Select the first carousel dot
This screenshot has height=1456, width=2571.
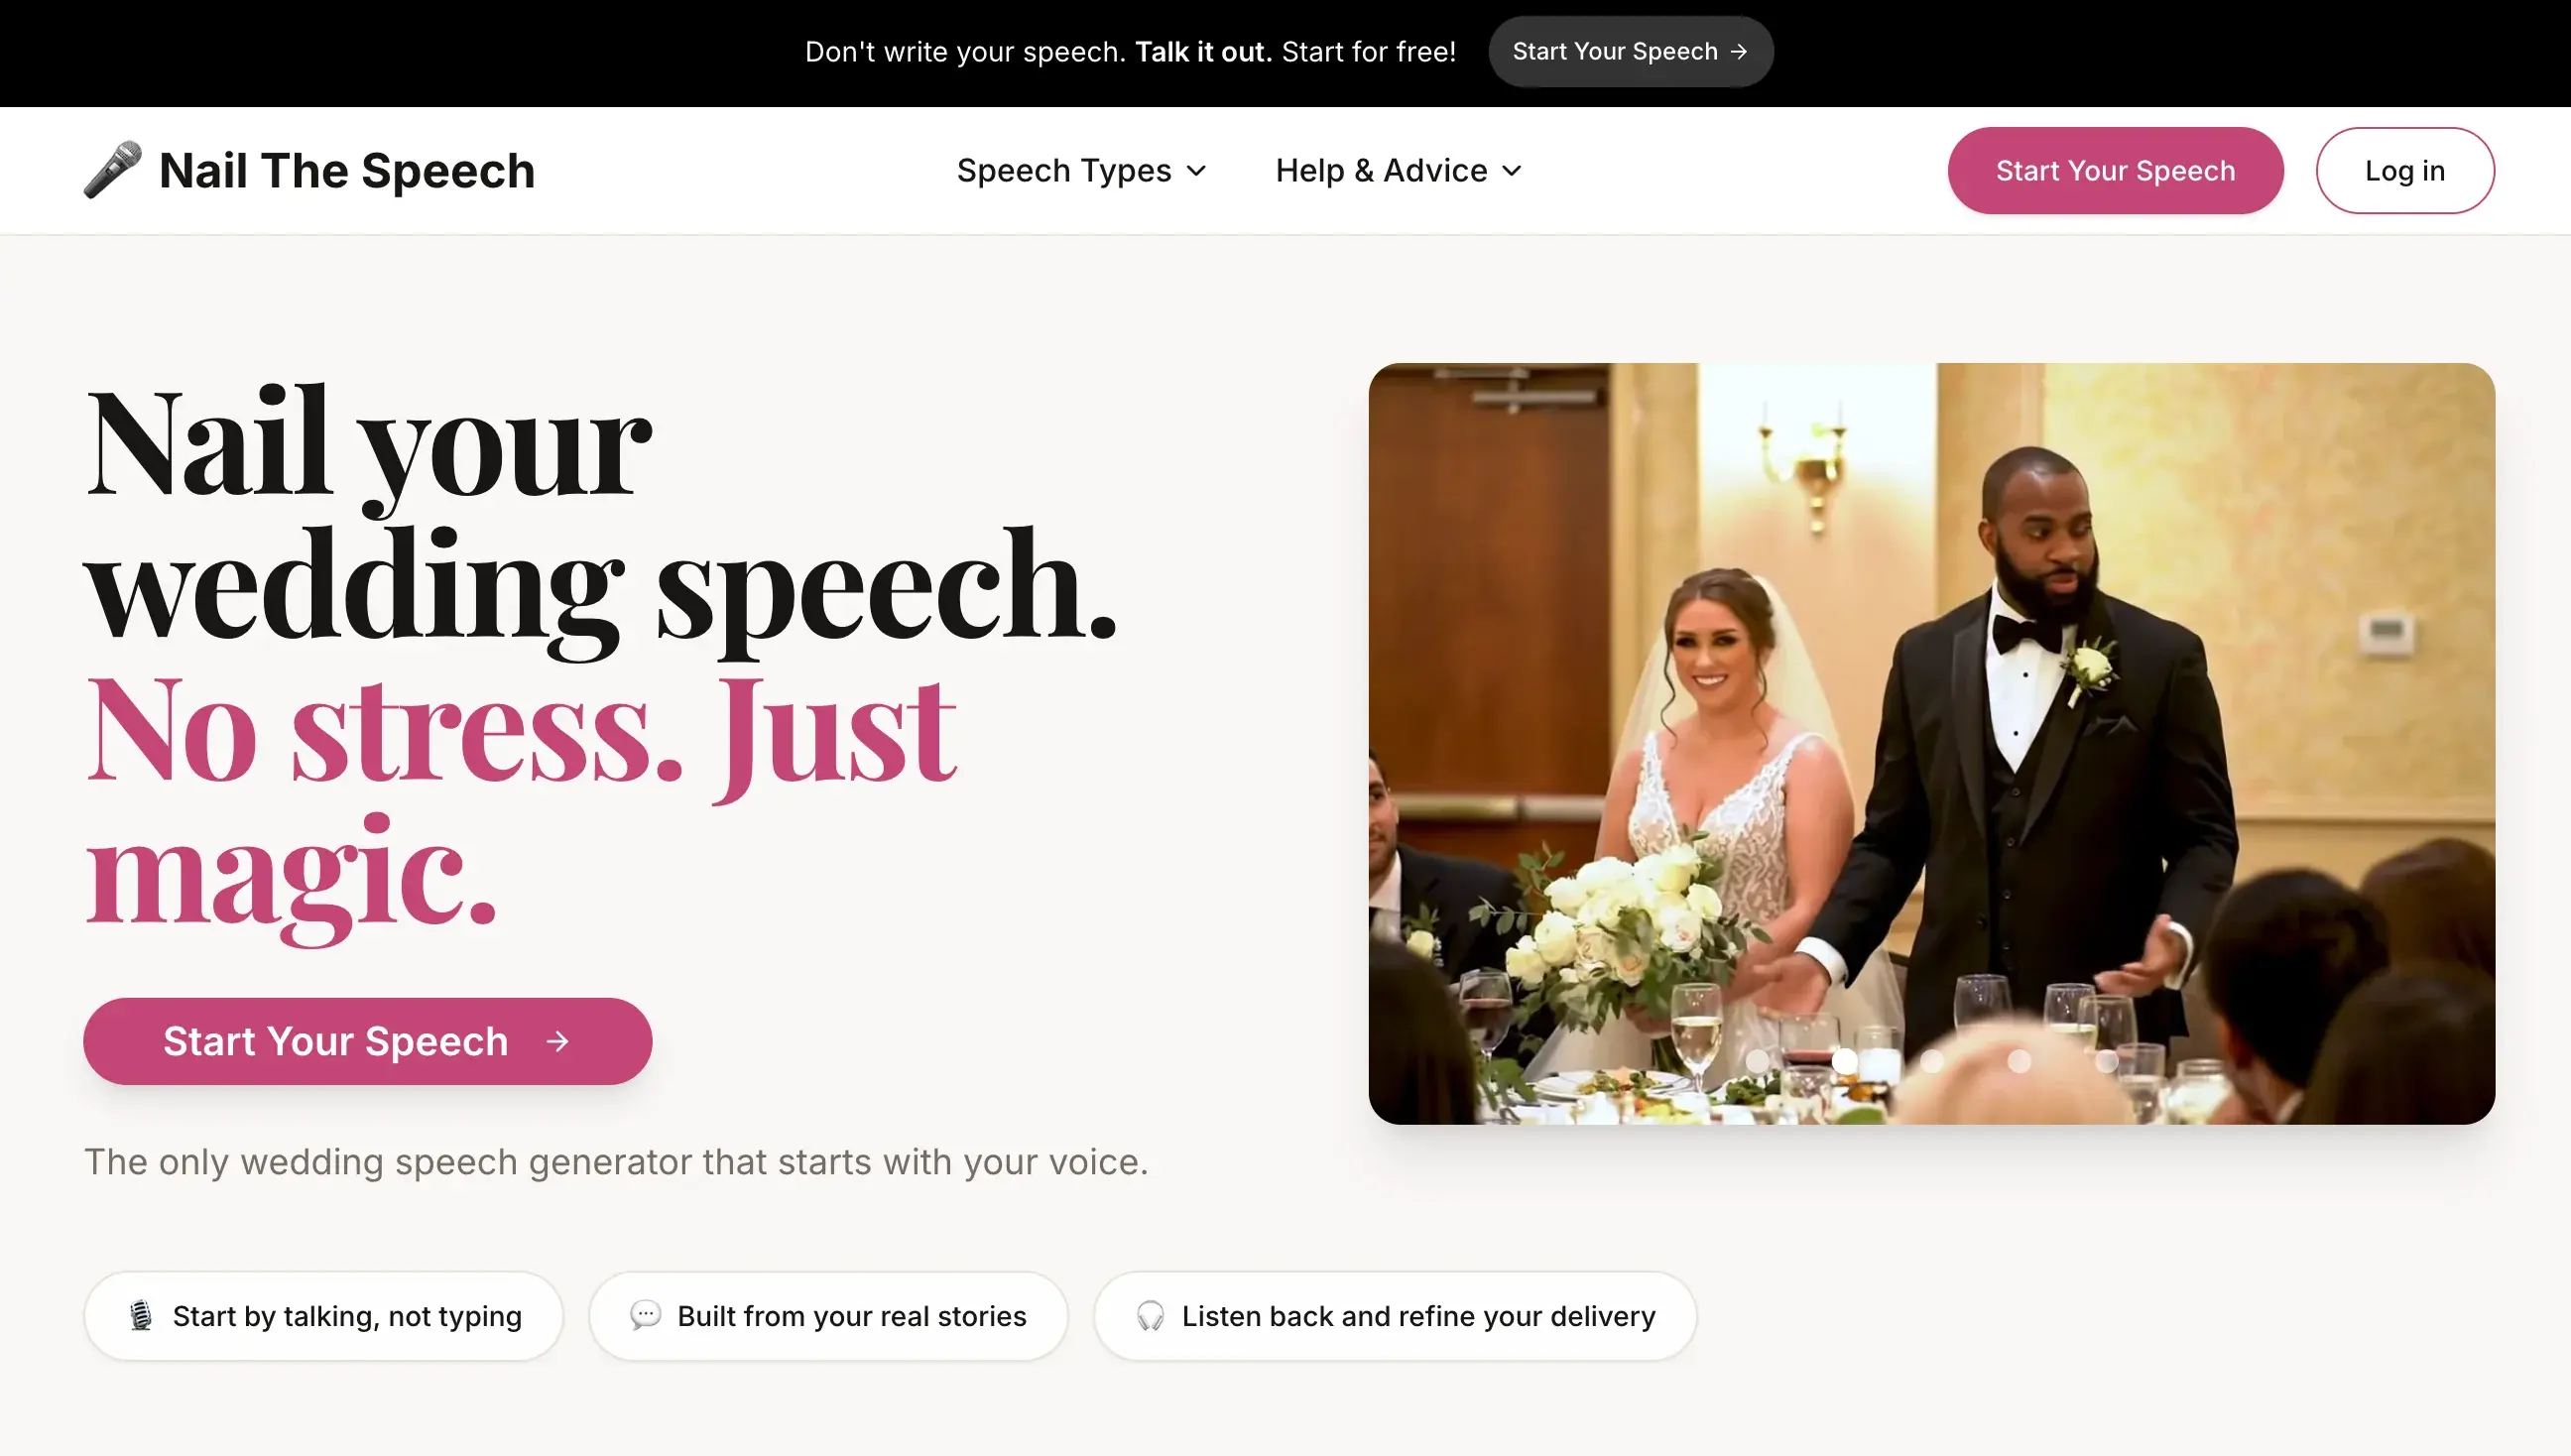pyautogui.click(x=1757, y=1061)
